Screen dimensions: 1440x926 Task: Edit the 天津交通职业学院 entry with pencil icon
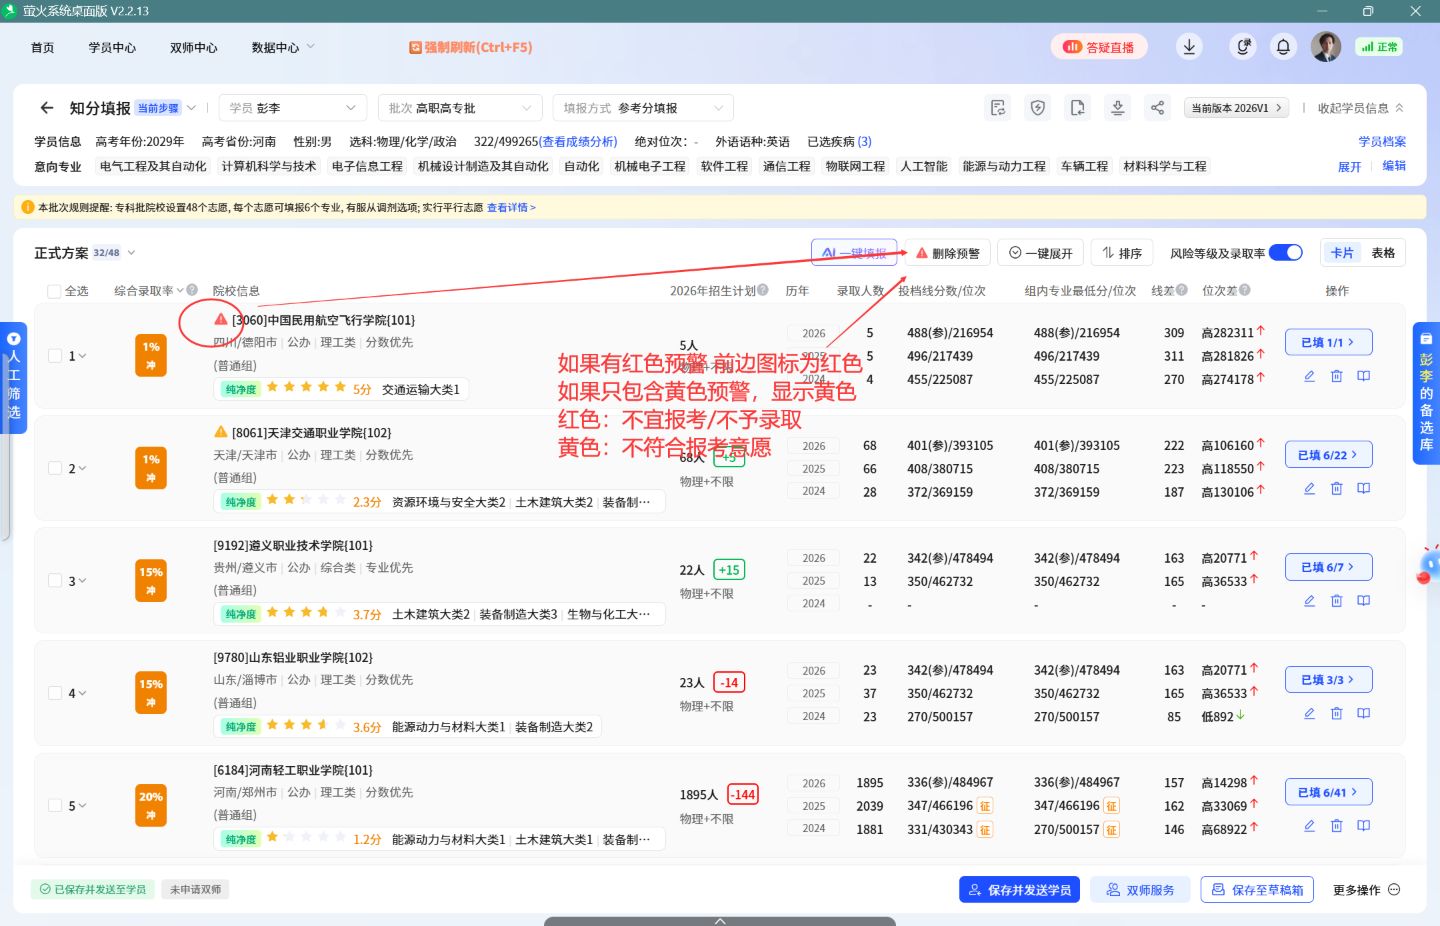pos(1309,488)
